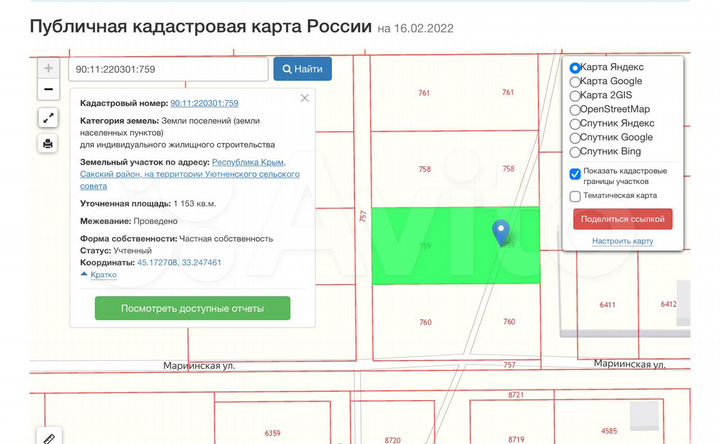This screenshot has width=720, height=444.
Task: Close the parcel info popup
Action: click(304, 98)
